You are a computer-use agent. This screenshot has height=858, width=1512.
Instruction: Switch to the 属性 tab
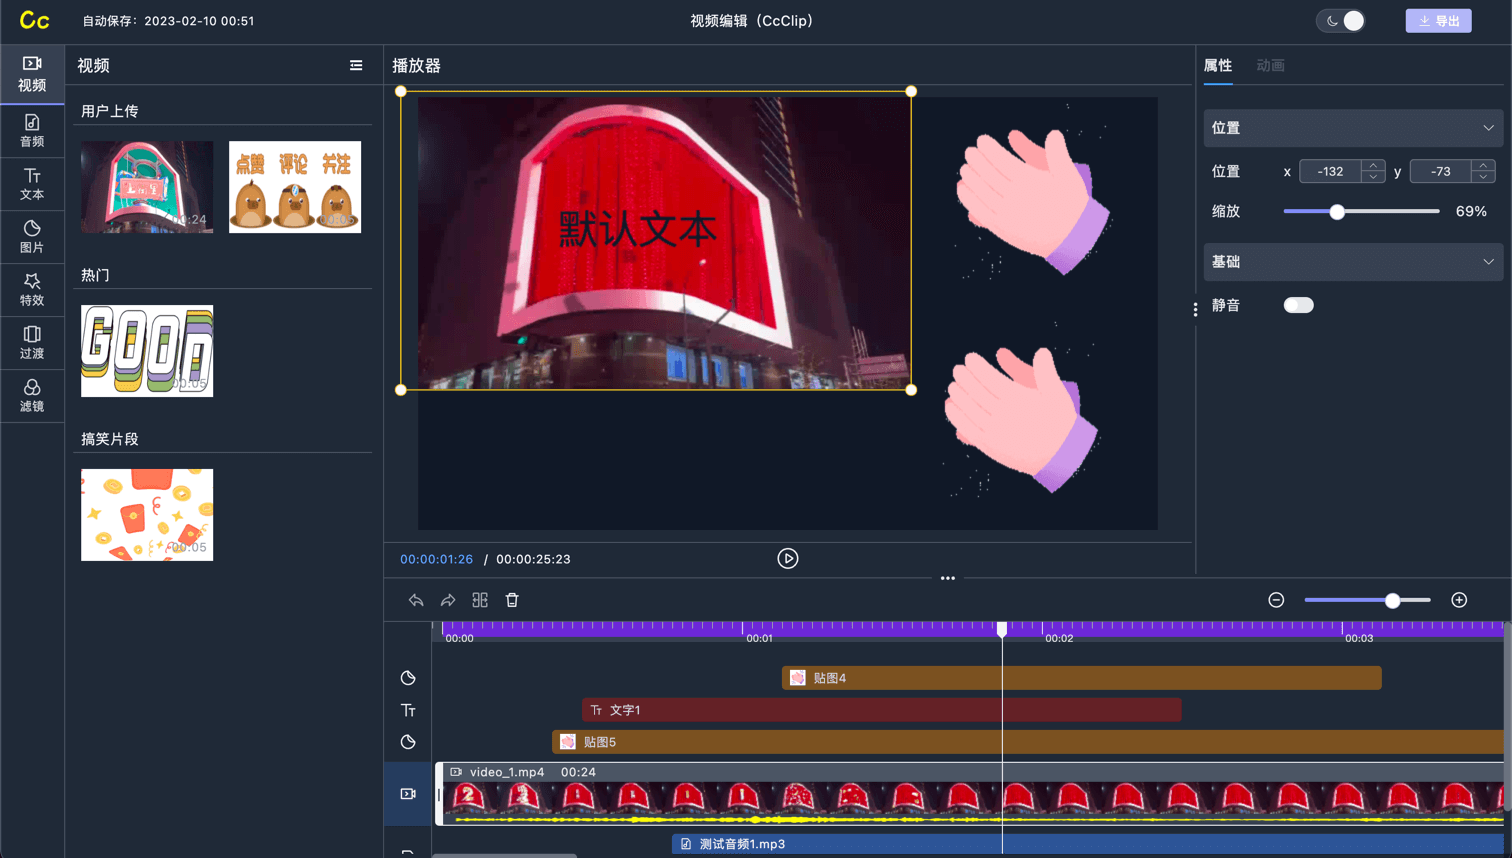pyautogui.click(x=1217, y=65)
